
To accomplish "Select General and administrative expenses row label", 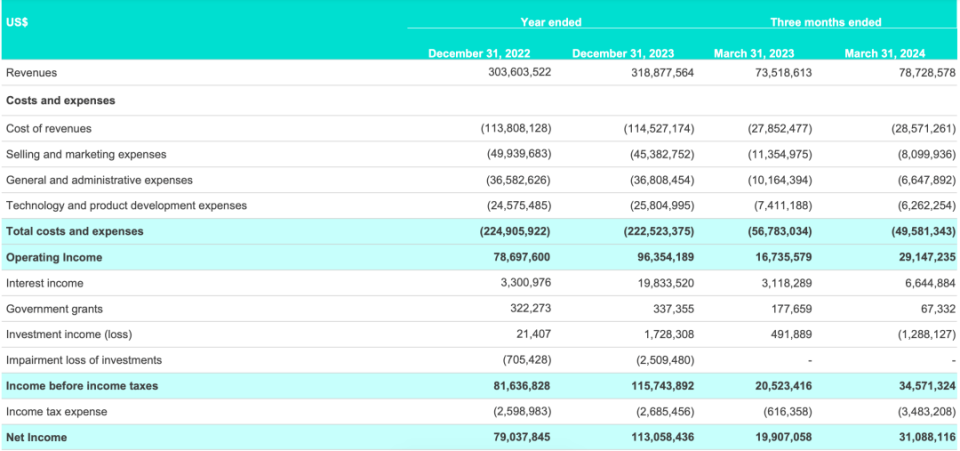I will coord(99,180).
